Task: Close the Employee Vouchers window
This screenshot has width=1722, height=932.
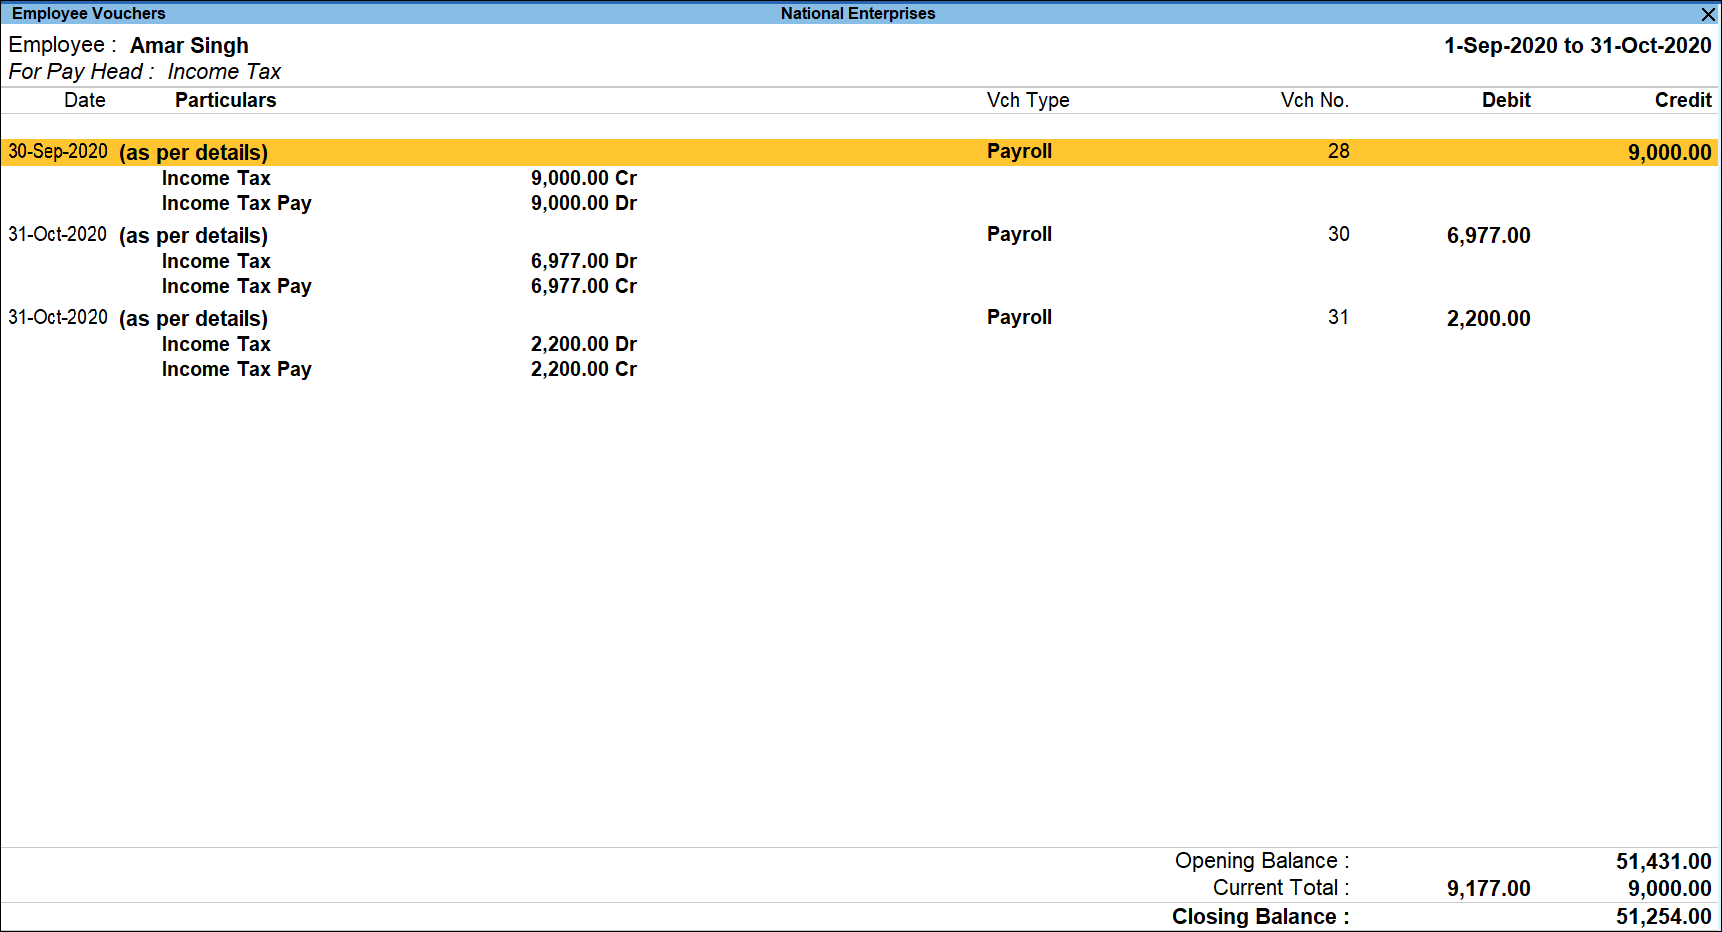Action: (1708, 14)
